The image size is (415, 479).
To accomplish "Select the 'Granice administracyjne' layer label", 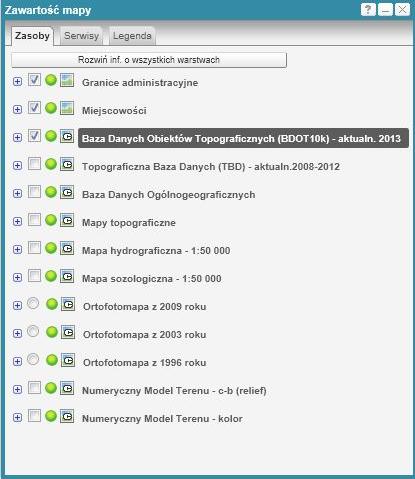I will tap(140, 83).
